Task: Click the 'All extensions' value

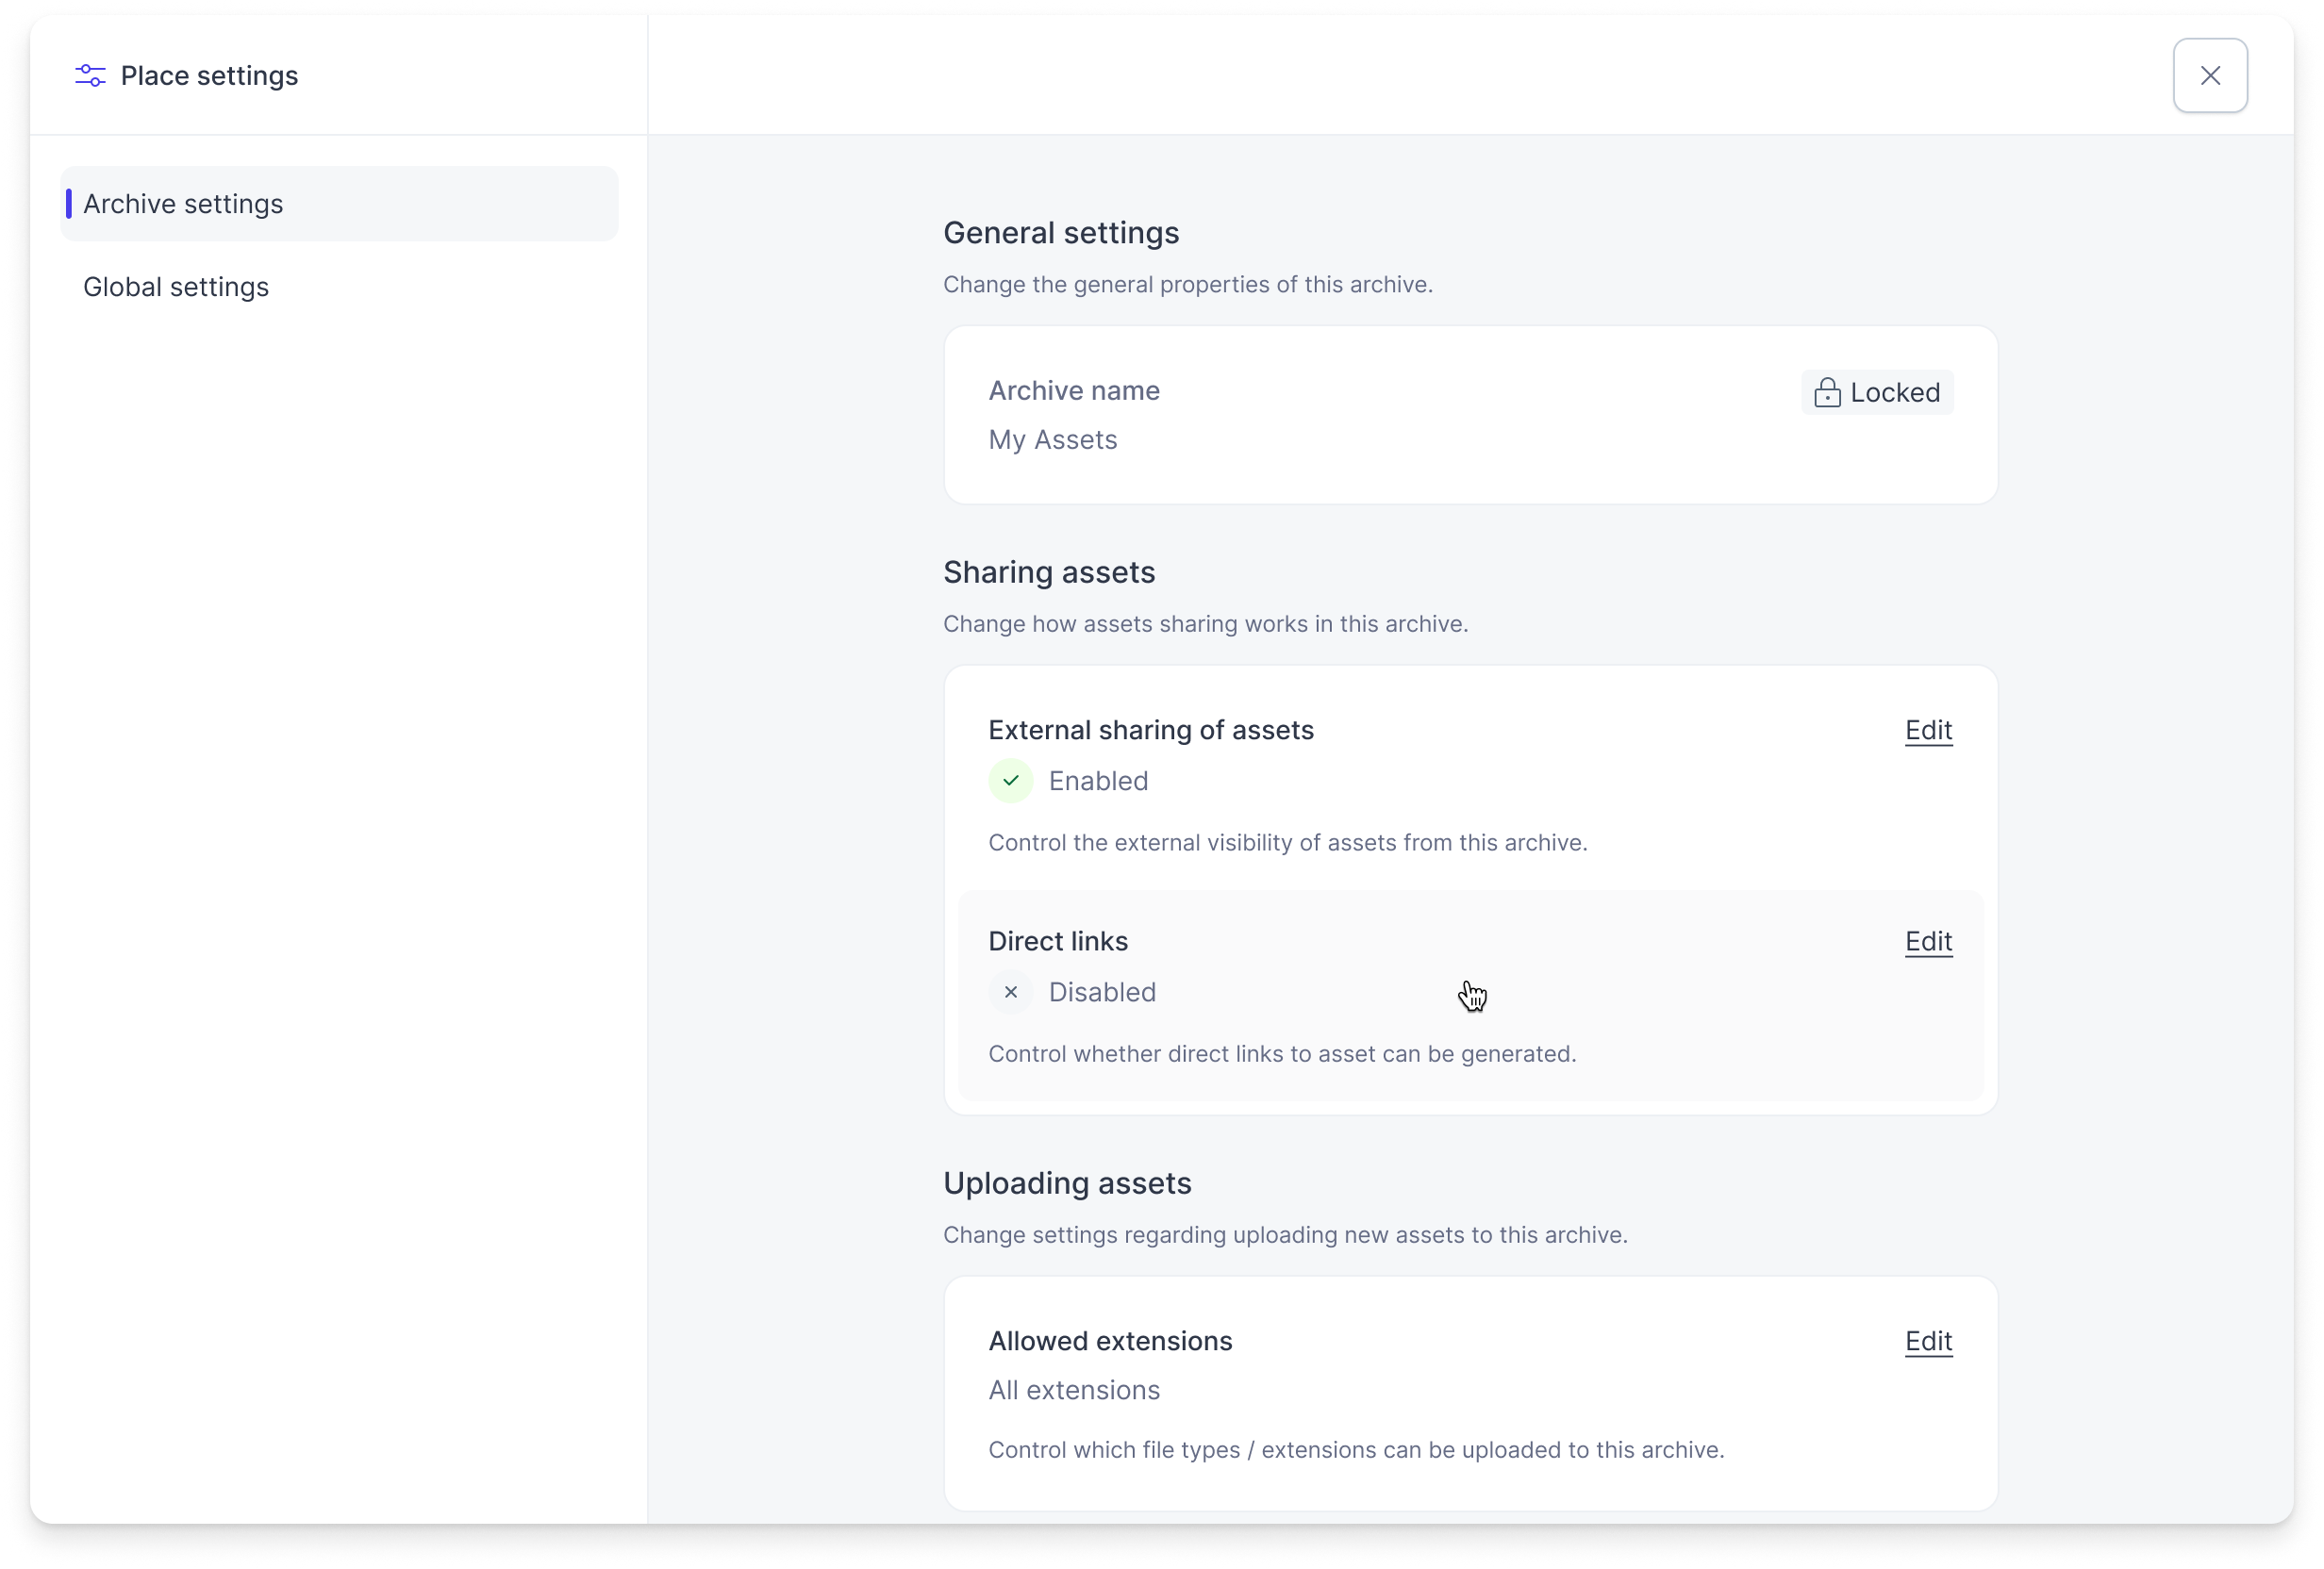Action: [1074, 1390]
